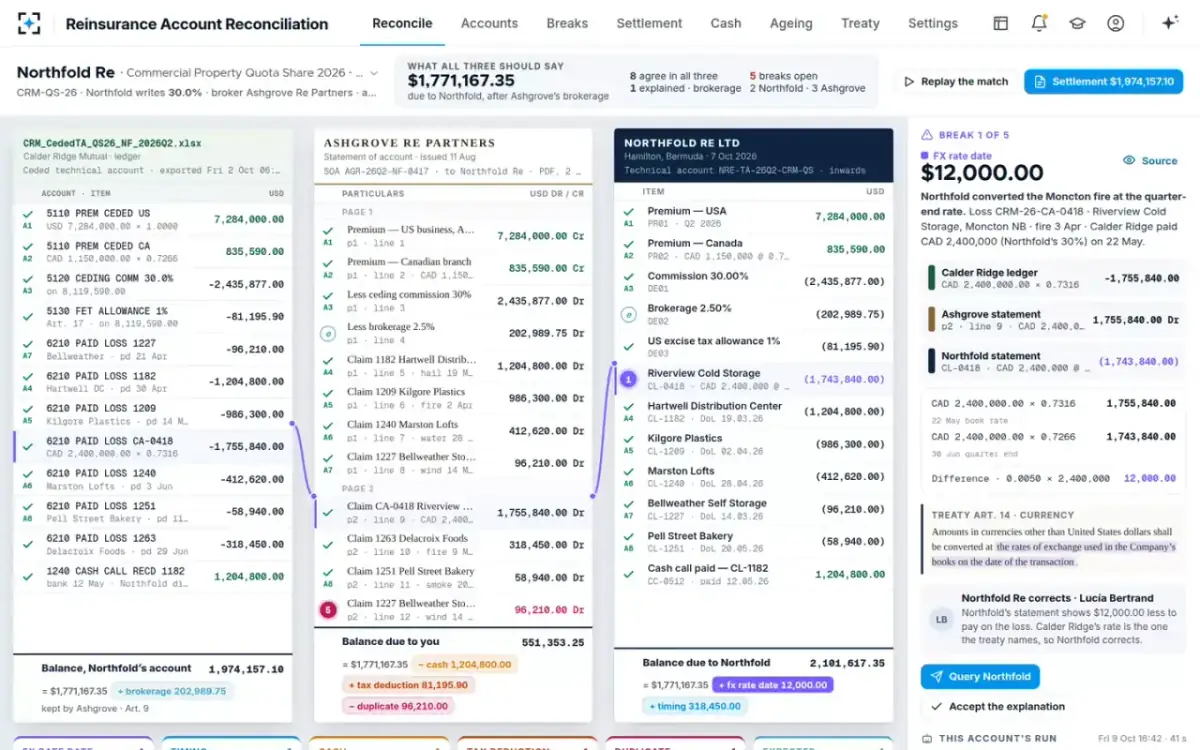Click the explained icon on Brokerage 2.50% row
1200x750 pixels.
pyautogui.click(x=628, y=314)
